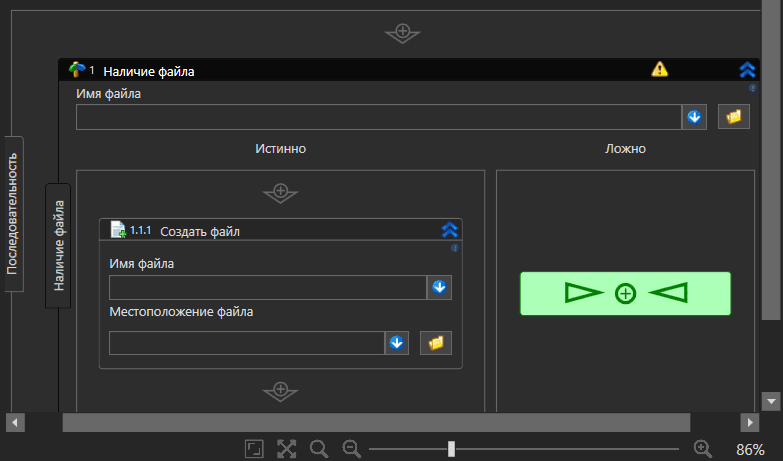Click the Наличие файла step title
The width and height of the screenshot is (783, 461).
pyautogui.click(x=149, y=71)
